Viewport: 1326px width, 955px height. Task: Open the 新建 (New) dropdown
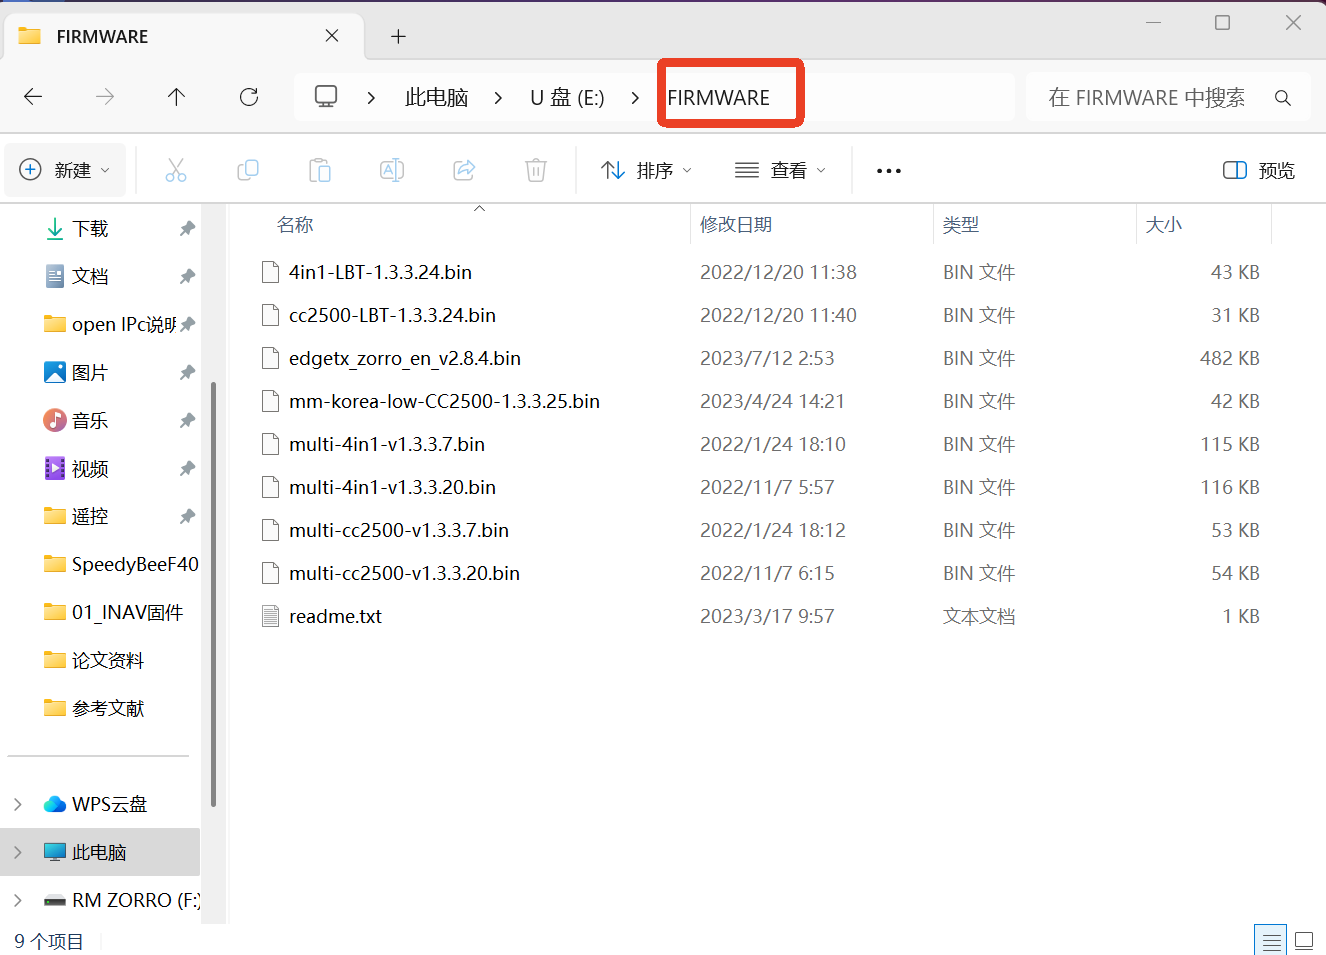coord(65,170)
